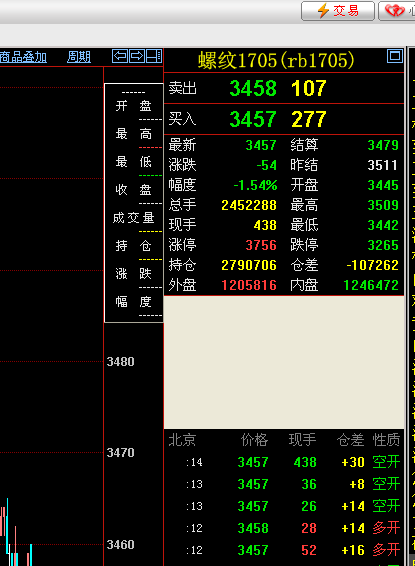Select the 涨跌 change value -54
The width and height of the screenshot is (415, 566).
[x=266, y=165]
